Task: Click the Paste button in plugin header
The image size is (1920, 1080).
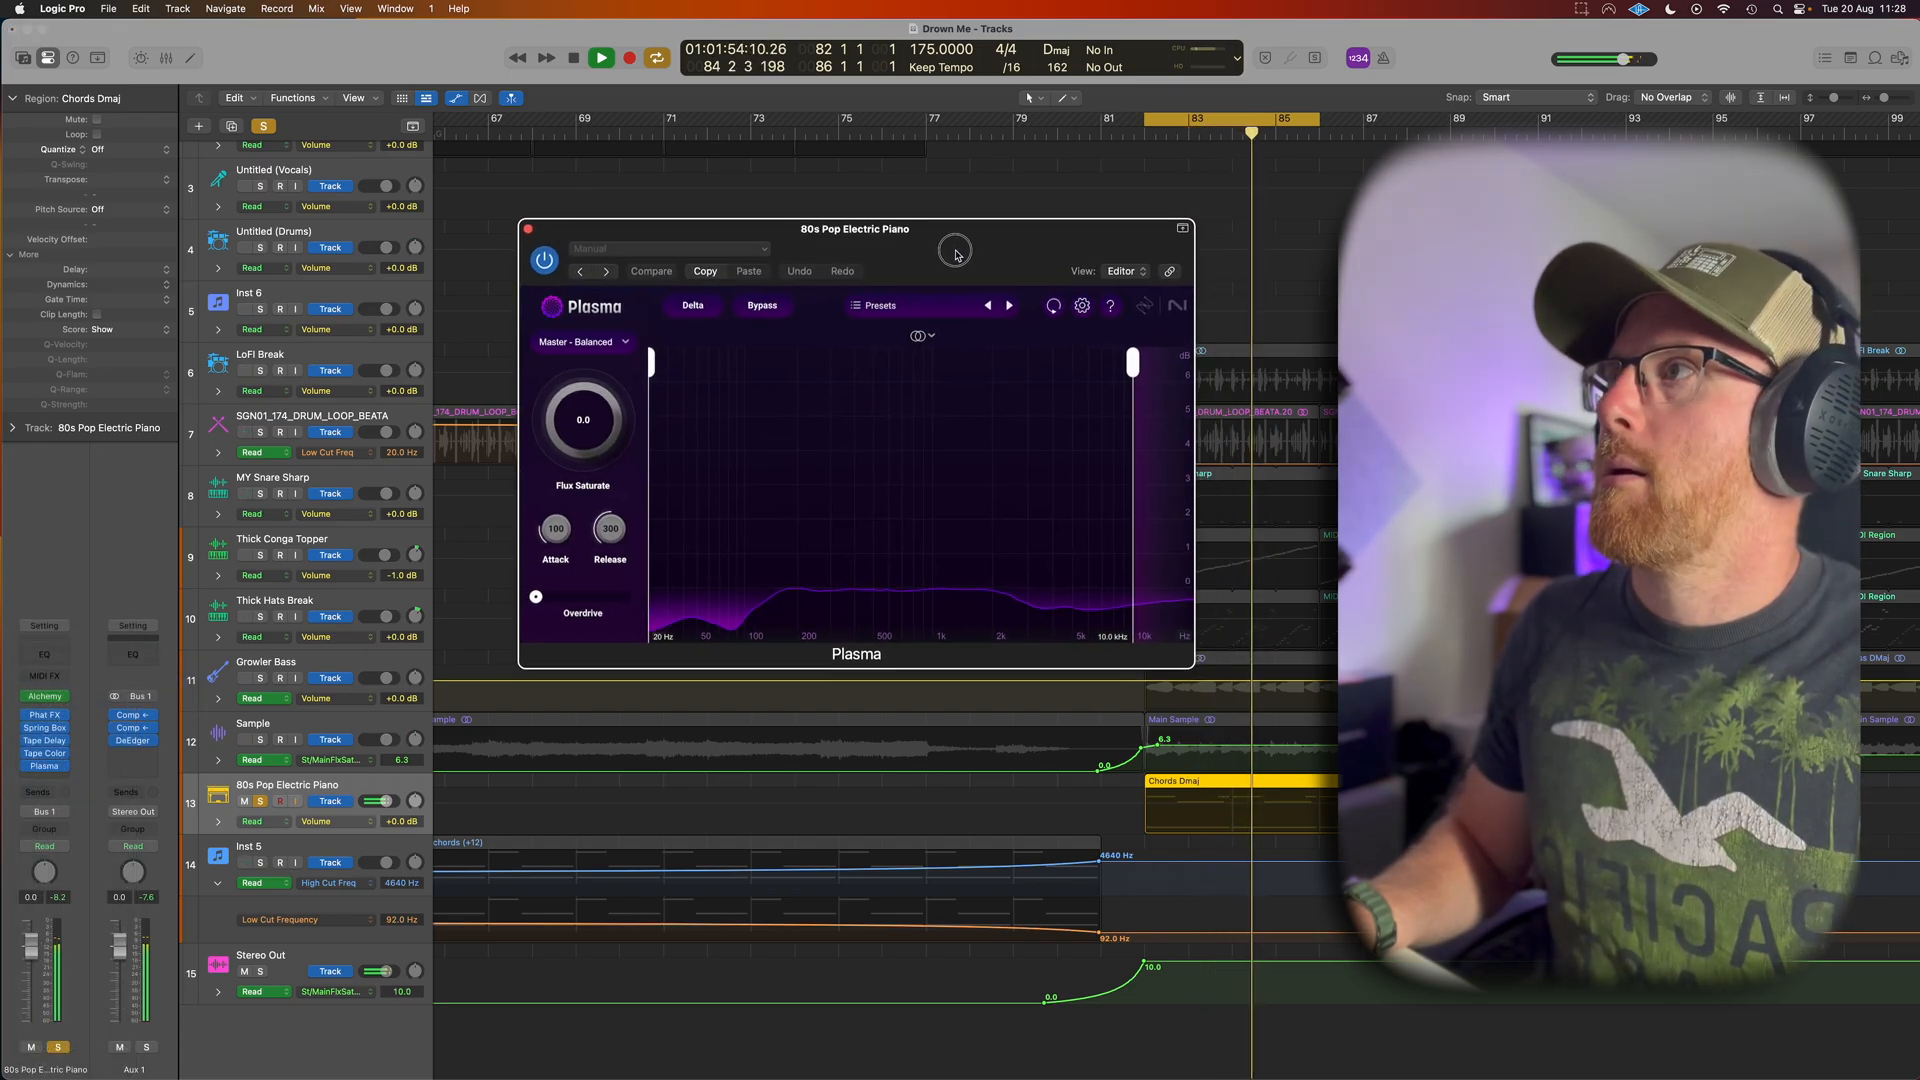Action: pos(749,271)
